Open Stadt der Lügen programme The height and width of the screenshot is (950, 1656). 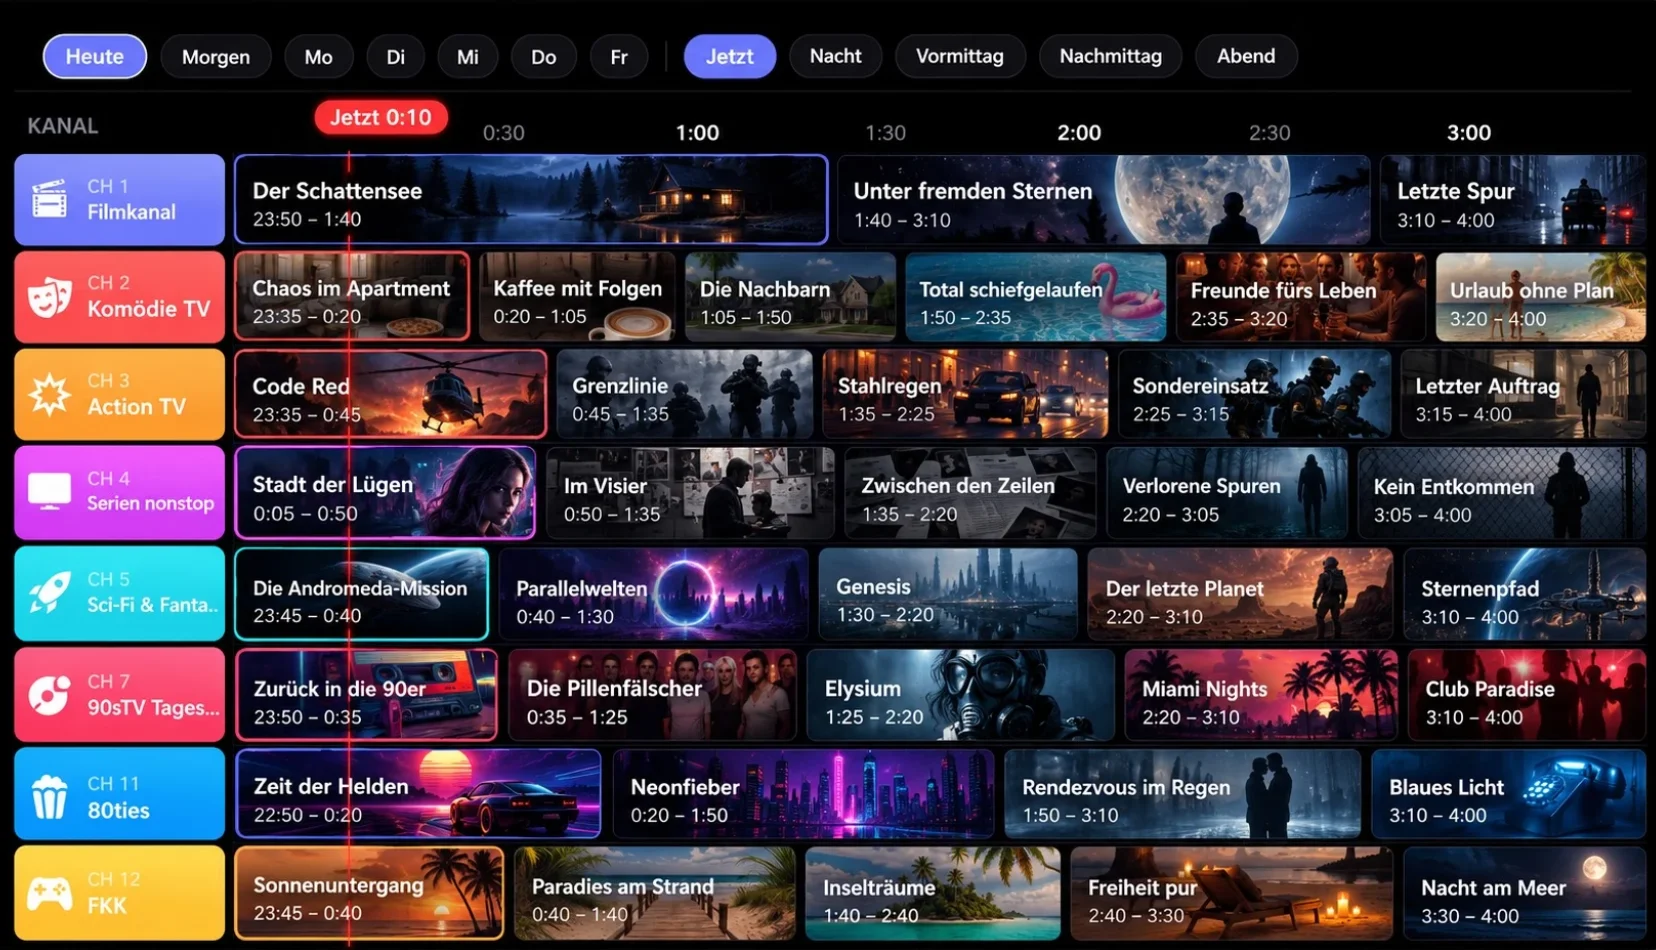click(x=385, y=492)
